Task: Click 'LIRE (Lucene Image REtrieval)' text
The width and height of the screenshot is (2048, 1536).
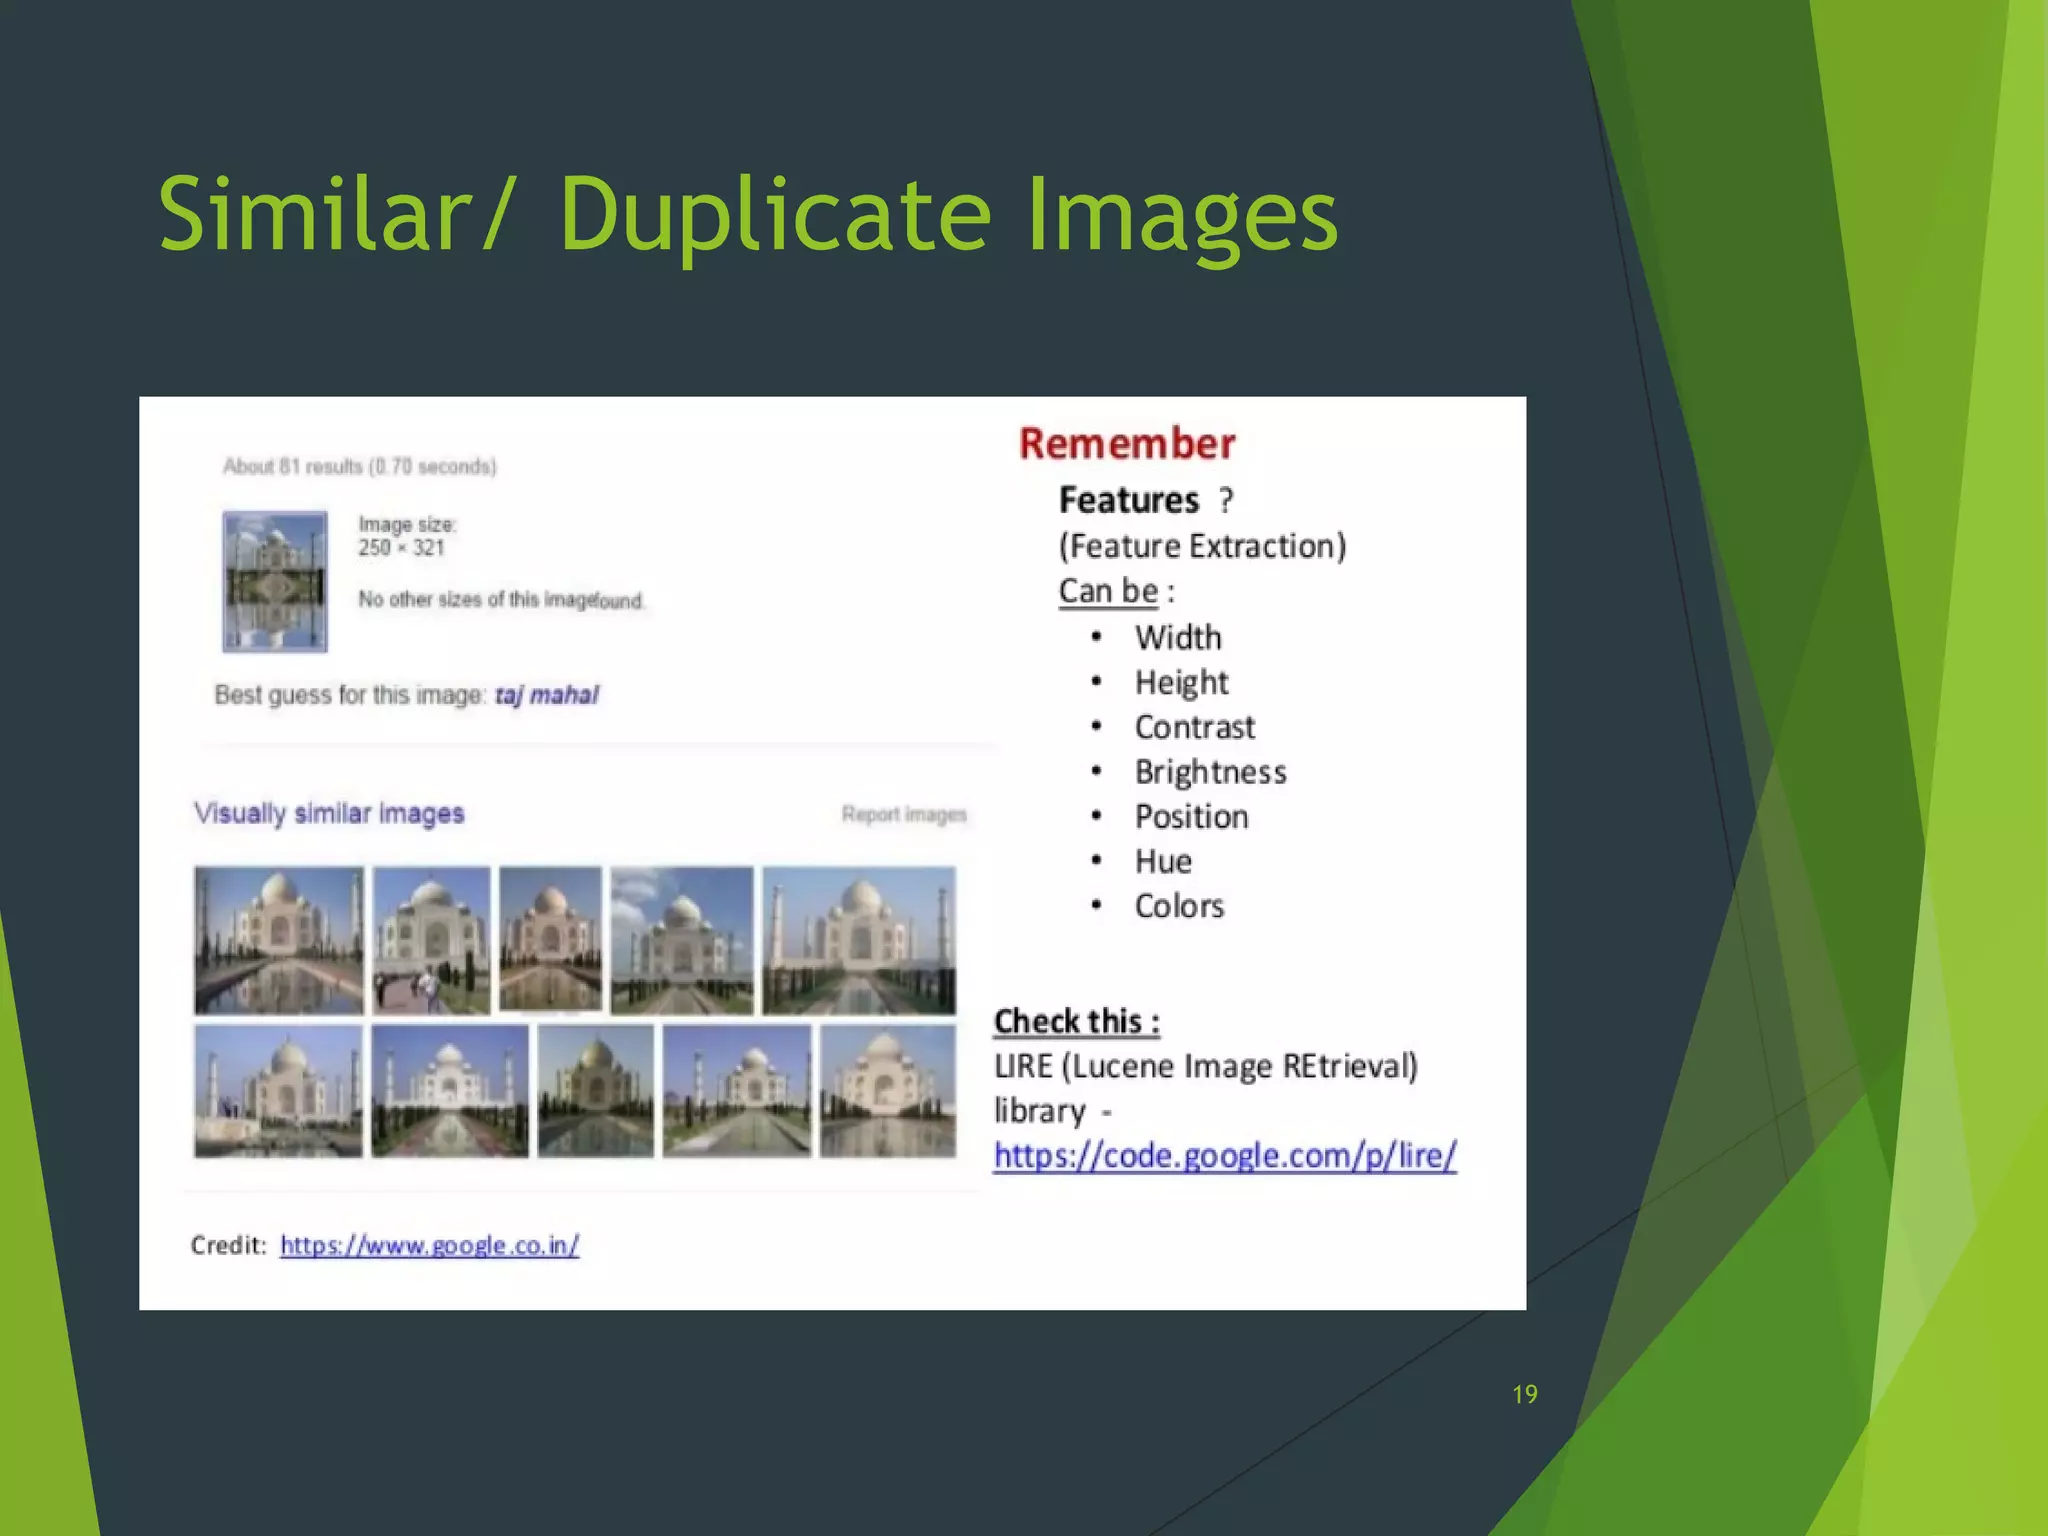Action: click(1205, 1066)
